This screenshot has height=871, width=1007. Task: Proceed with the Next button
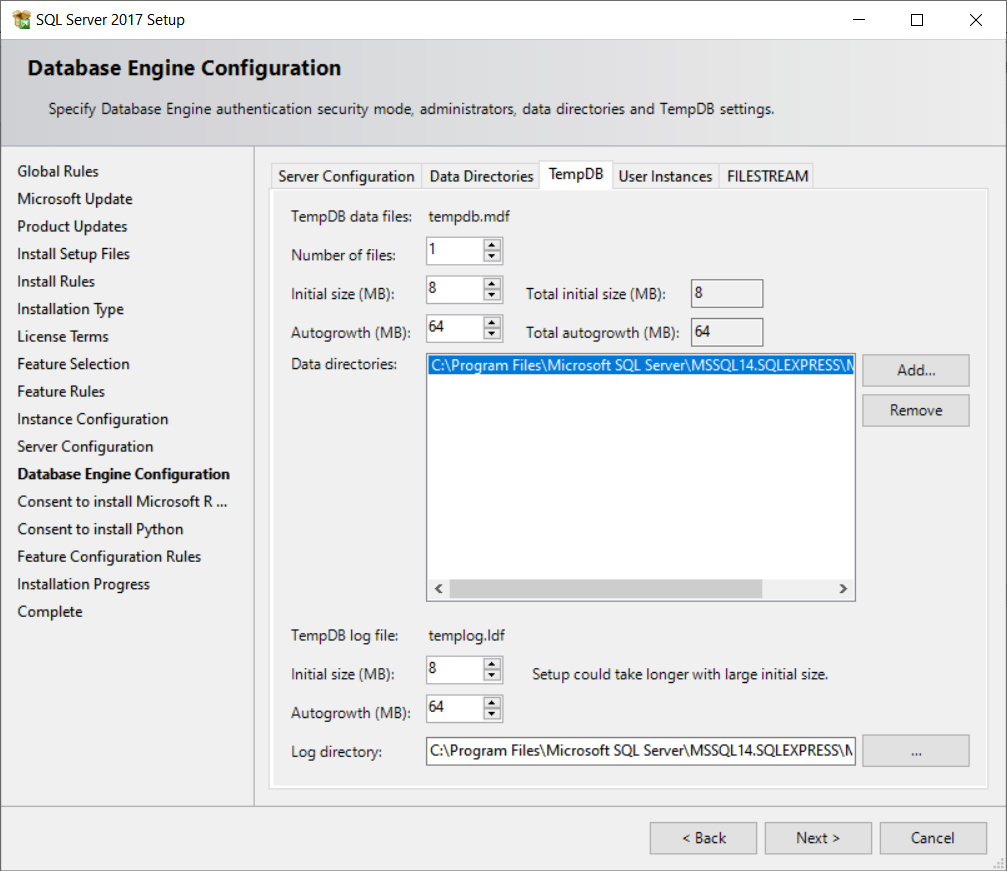pos(817,838)
